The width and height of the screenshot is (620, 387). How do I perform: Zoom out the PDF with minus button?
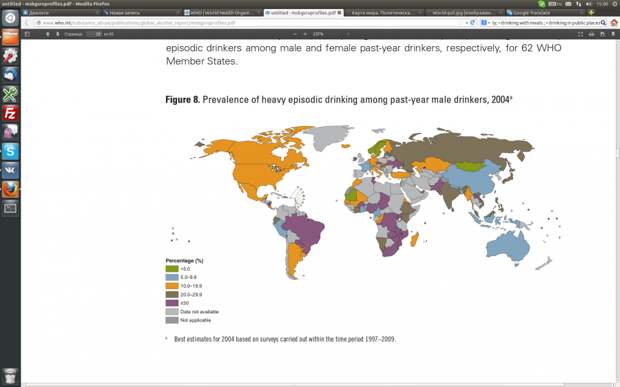[295, 34]
